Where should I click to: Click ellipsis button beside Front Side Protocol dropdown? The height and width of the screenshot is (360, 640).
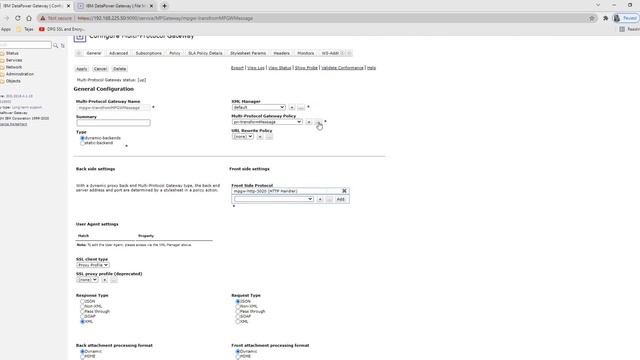(x=329, y=199)
